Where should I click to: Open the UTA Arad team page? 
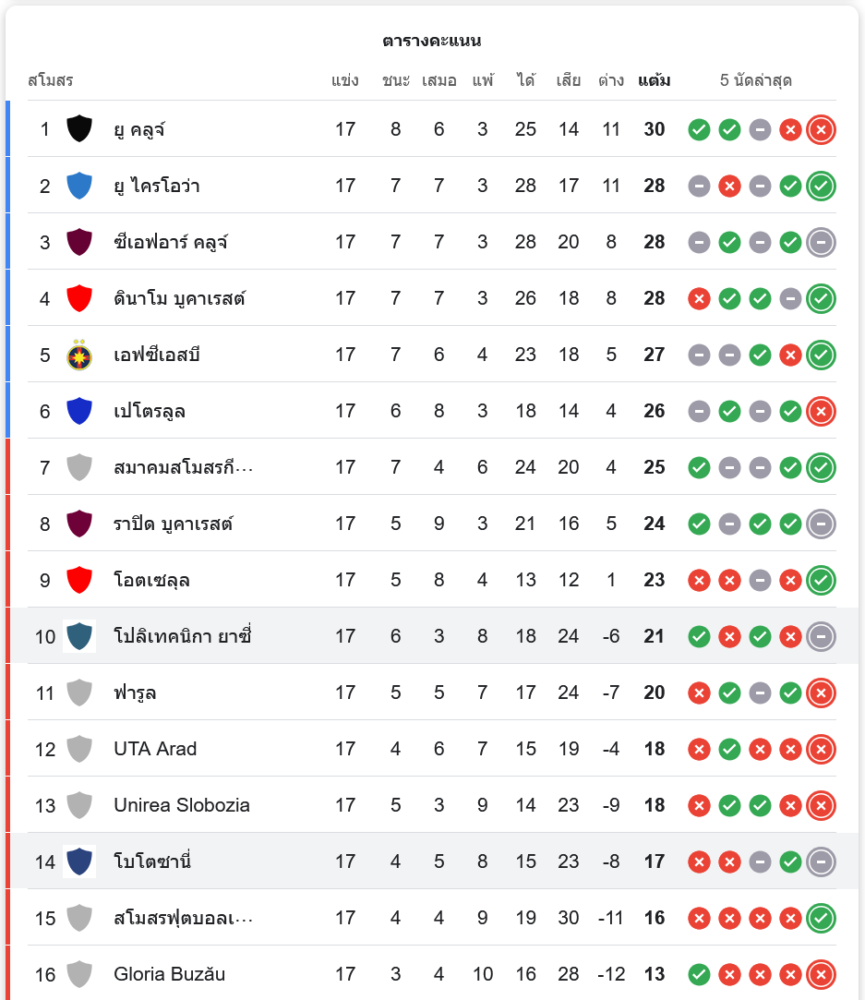(x=155, y=749)
